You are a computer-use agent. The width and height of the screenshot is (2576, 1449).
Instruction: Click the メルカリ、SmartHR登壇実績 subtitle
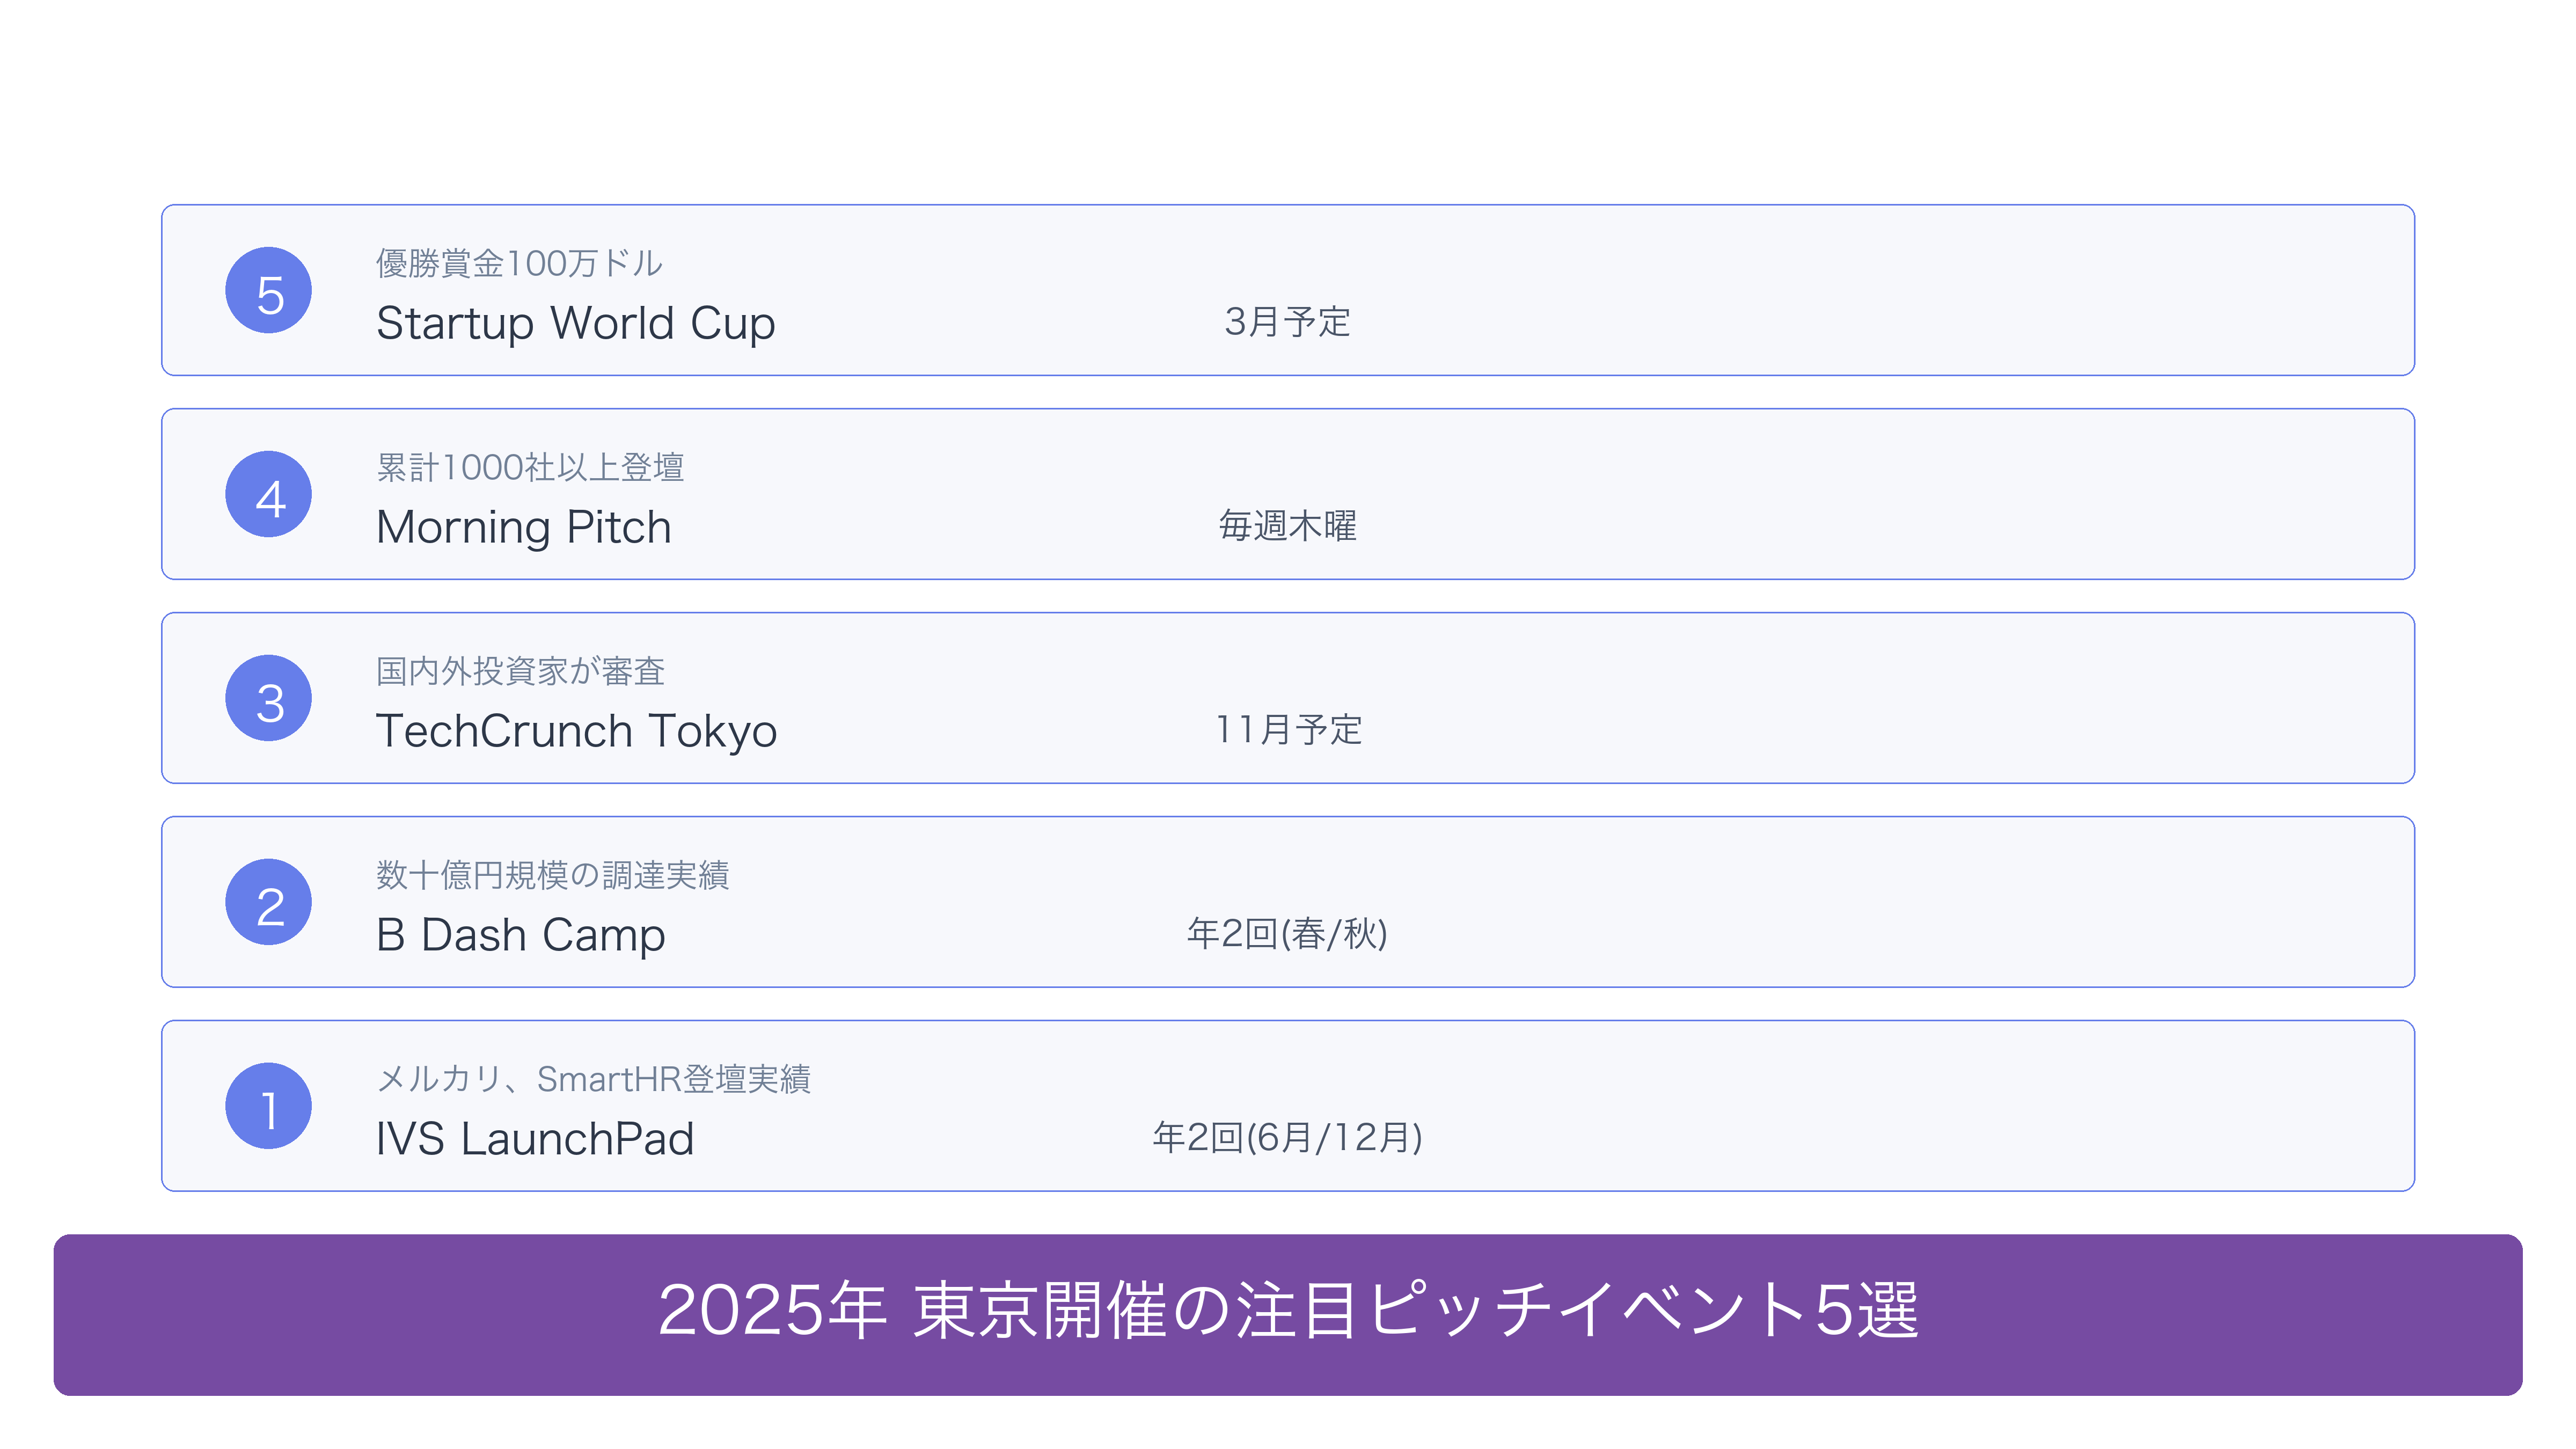[x=593, y=1080]
